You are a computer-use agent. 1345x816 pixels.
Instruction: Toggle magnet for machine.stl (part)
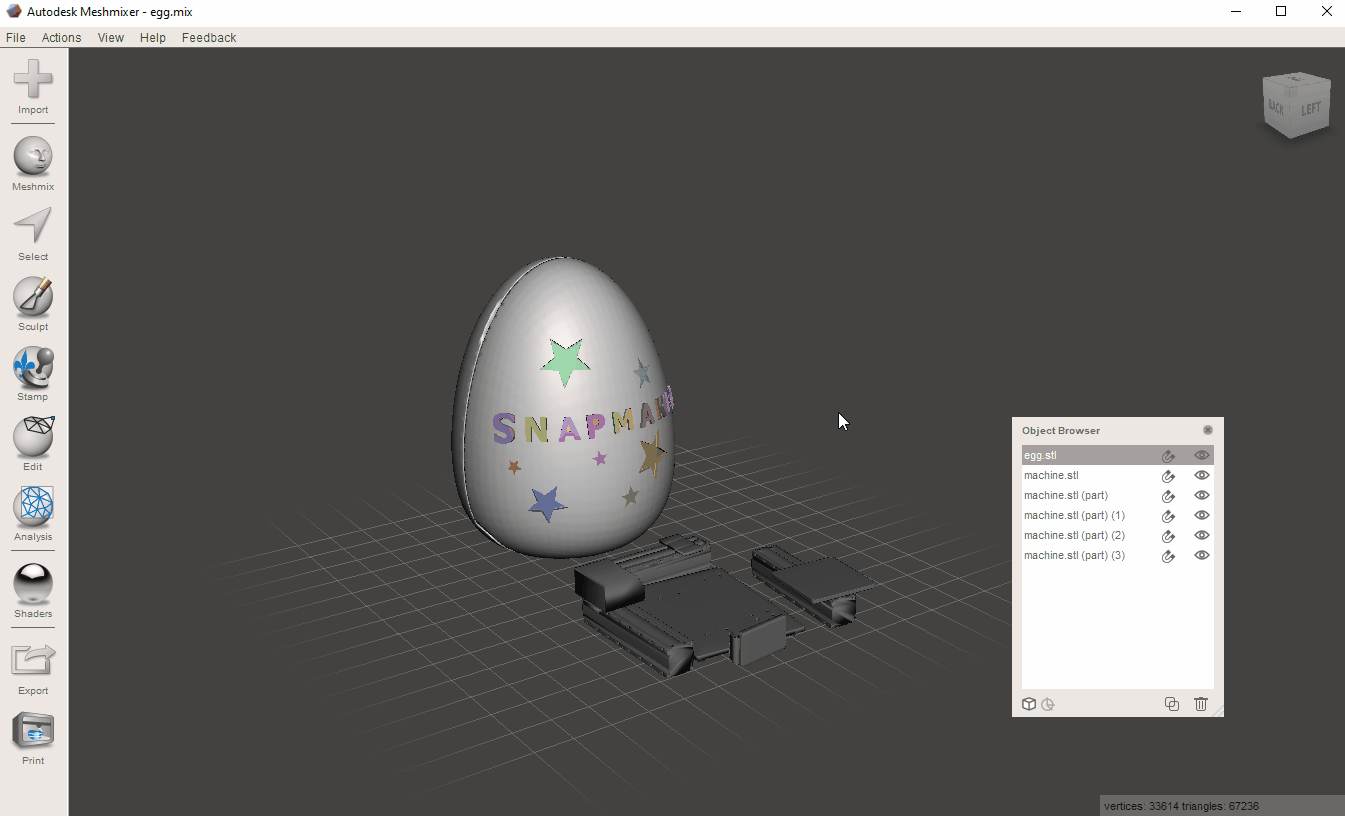(1168, 496)
